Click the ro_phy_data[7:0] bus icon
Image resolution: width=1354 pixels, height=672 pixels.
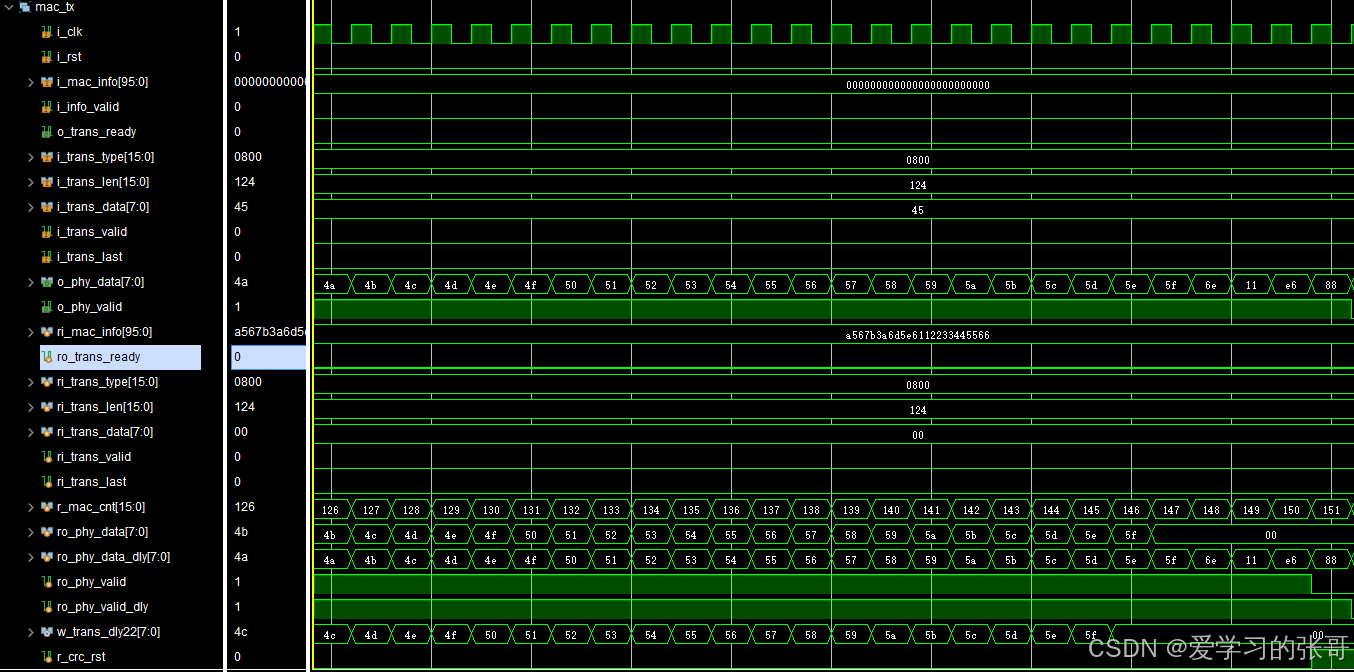(x=46, y=532)
